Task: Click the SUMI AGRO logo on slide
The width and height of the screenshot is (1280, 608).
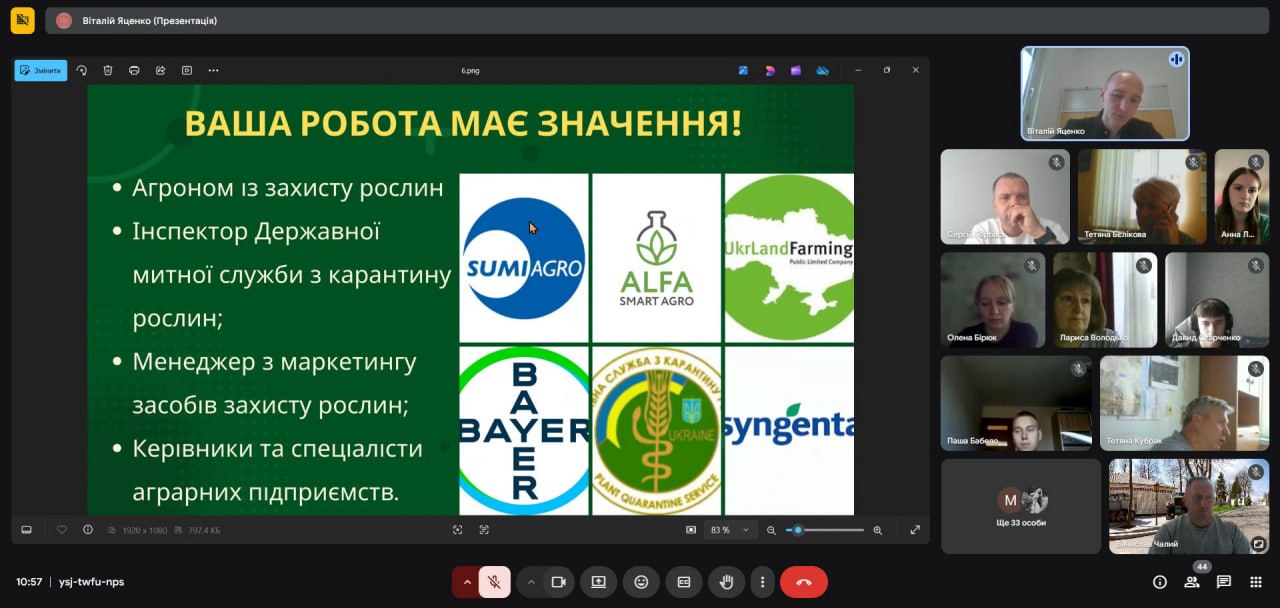Action: 524,258
